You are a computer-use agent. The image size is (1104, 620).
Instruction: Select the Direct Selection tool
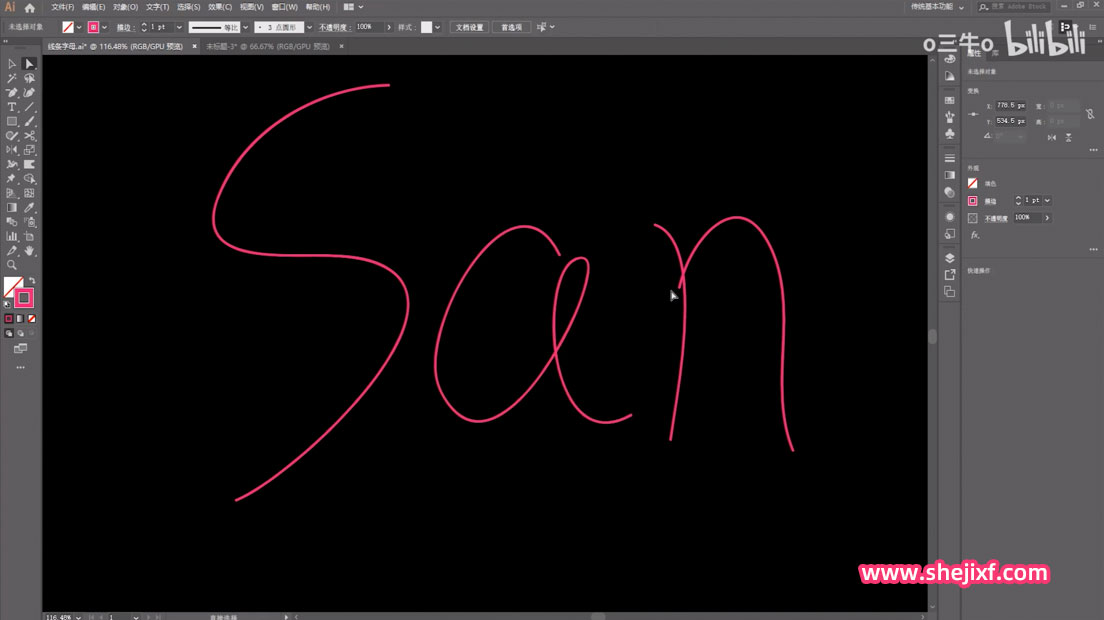point(29,64)
